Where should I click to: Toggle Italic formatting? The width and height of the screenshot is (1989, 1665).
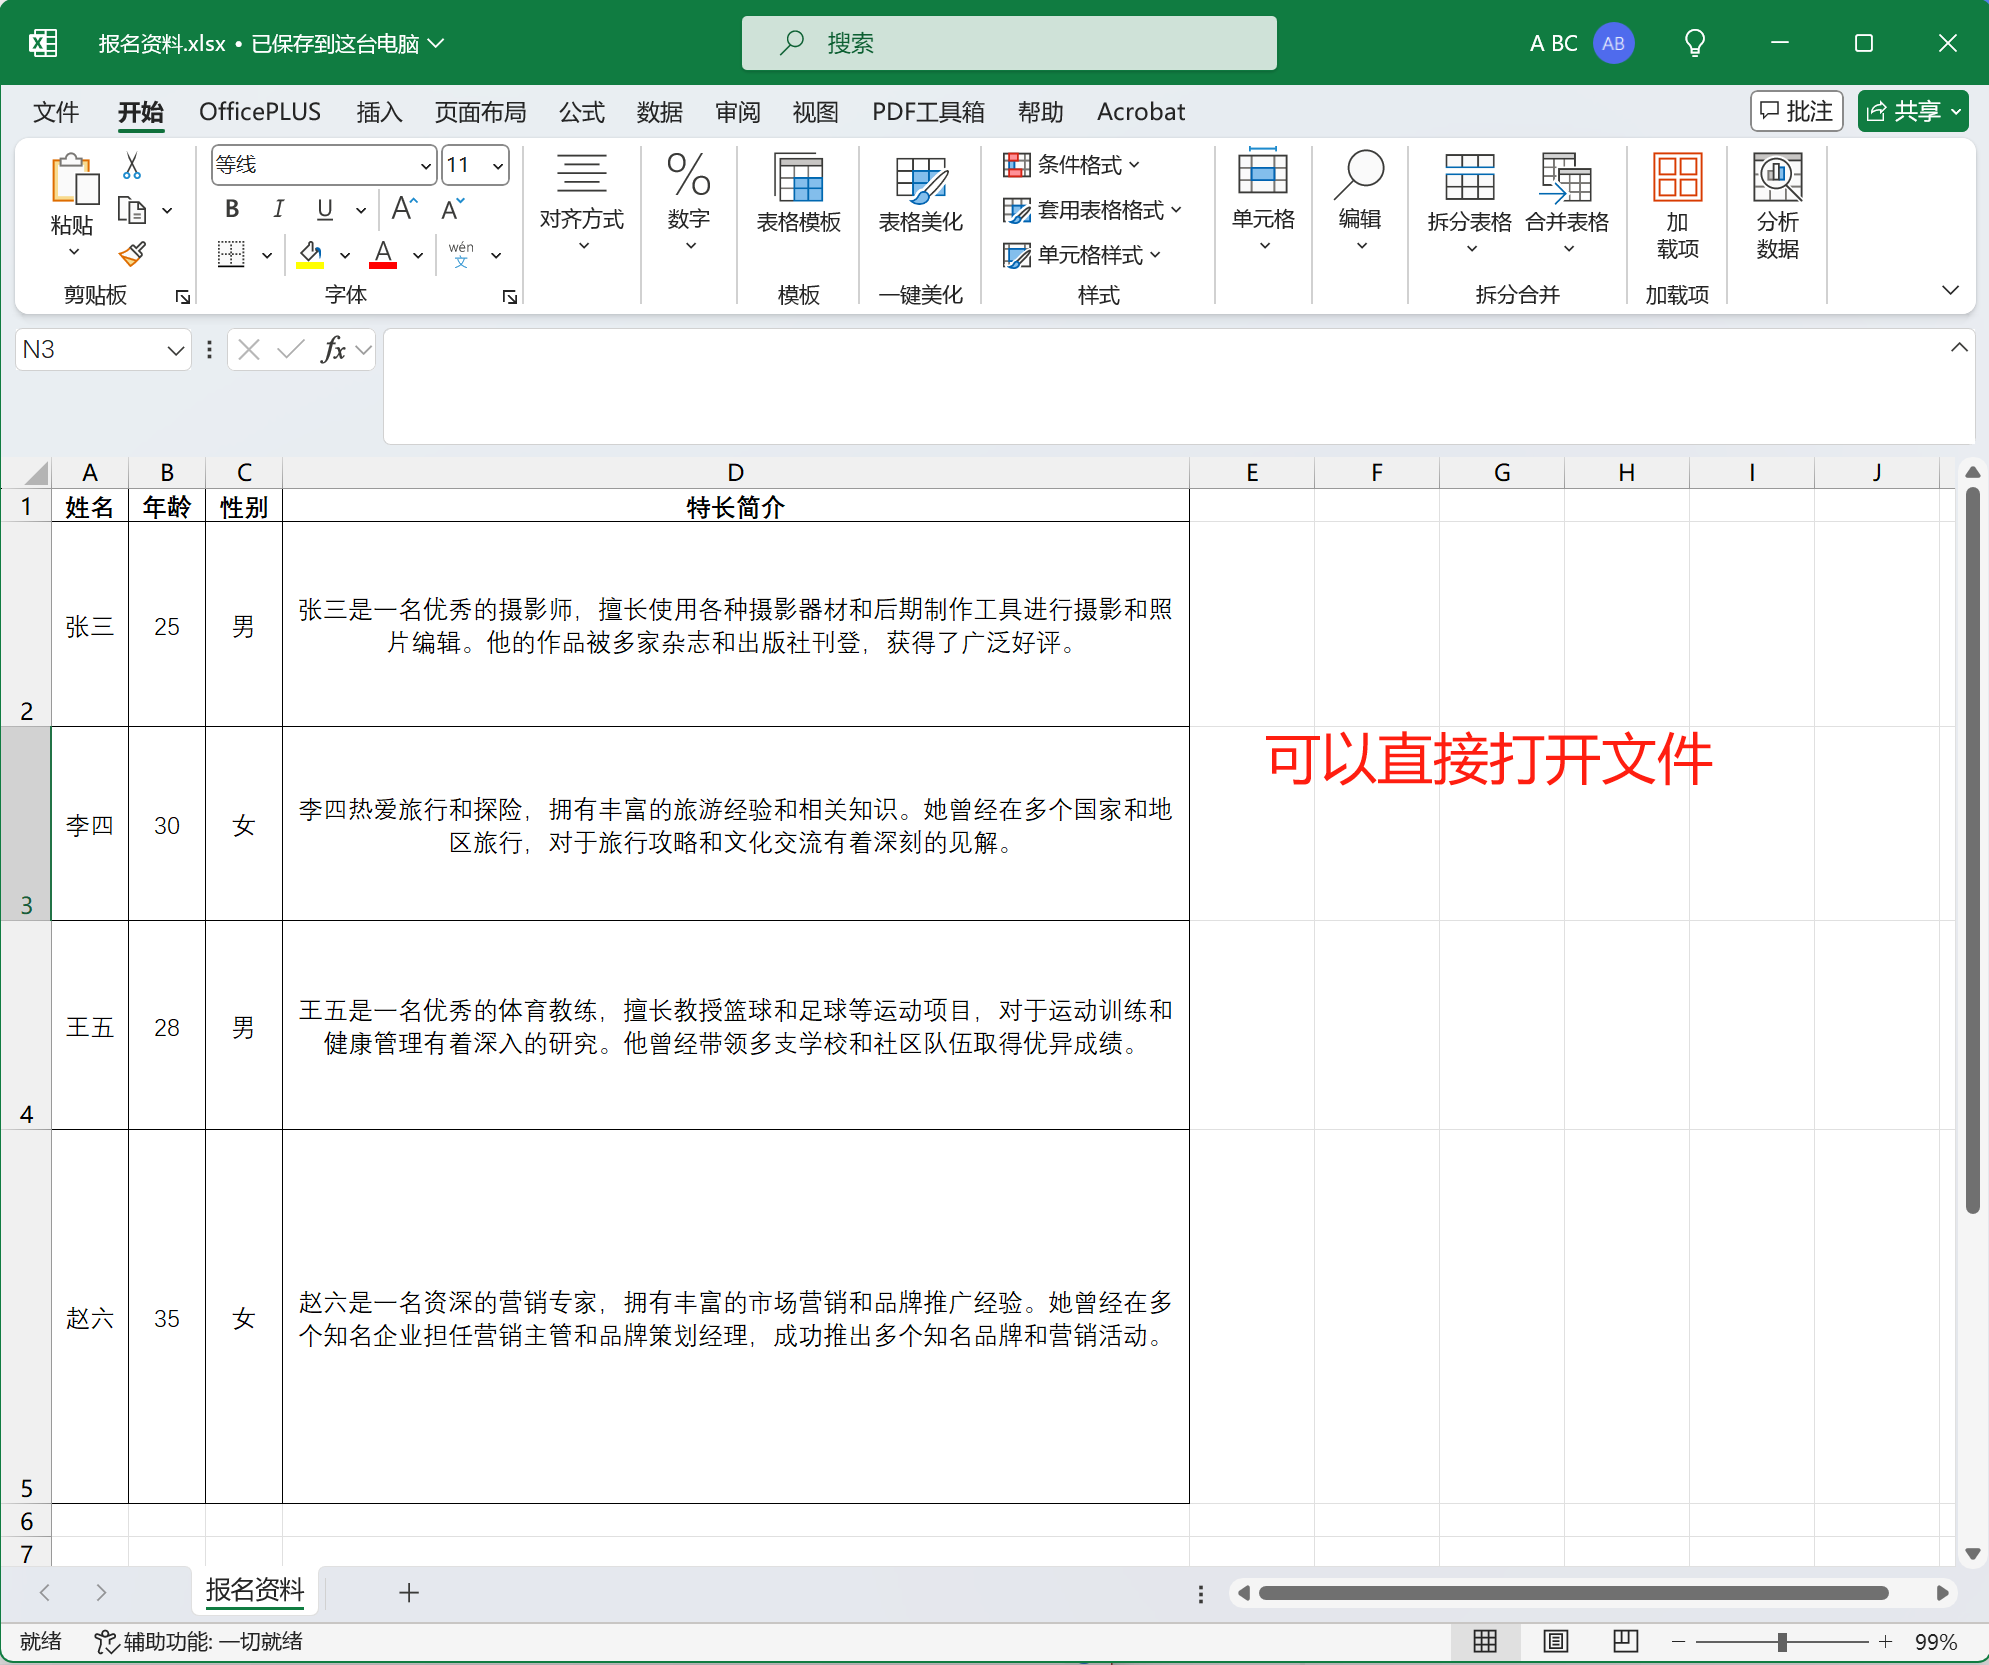(278, 209)
